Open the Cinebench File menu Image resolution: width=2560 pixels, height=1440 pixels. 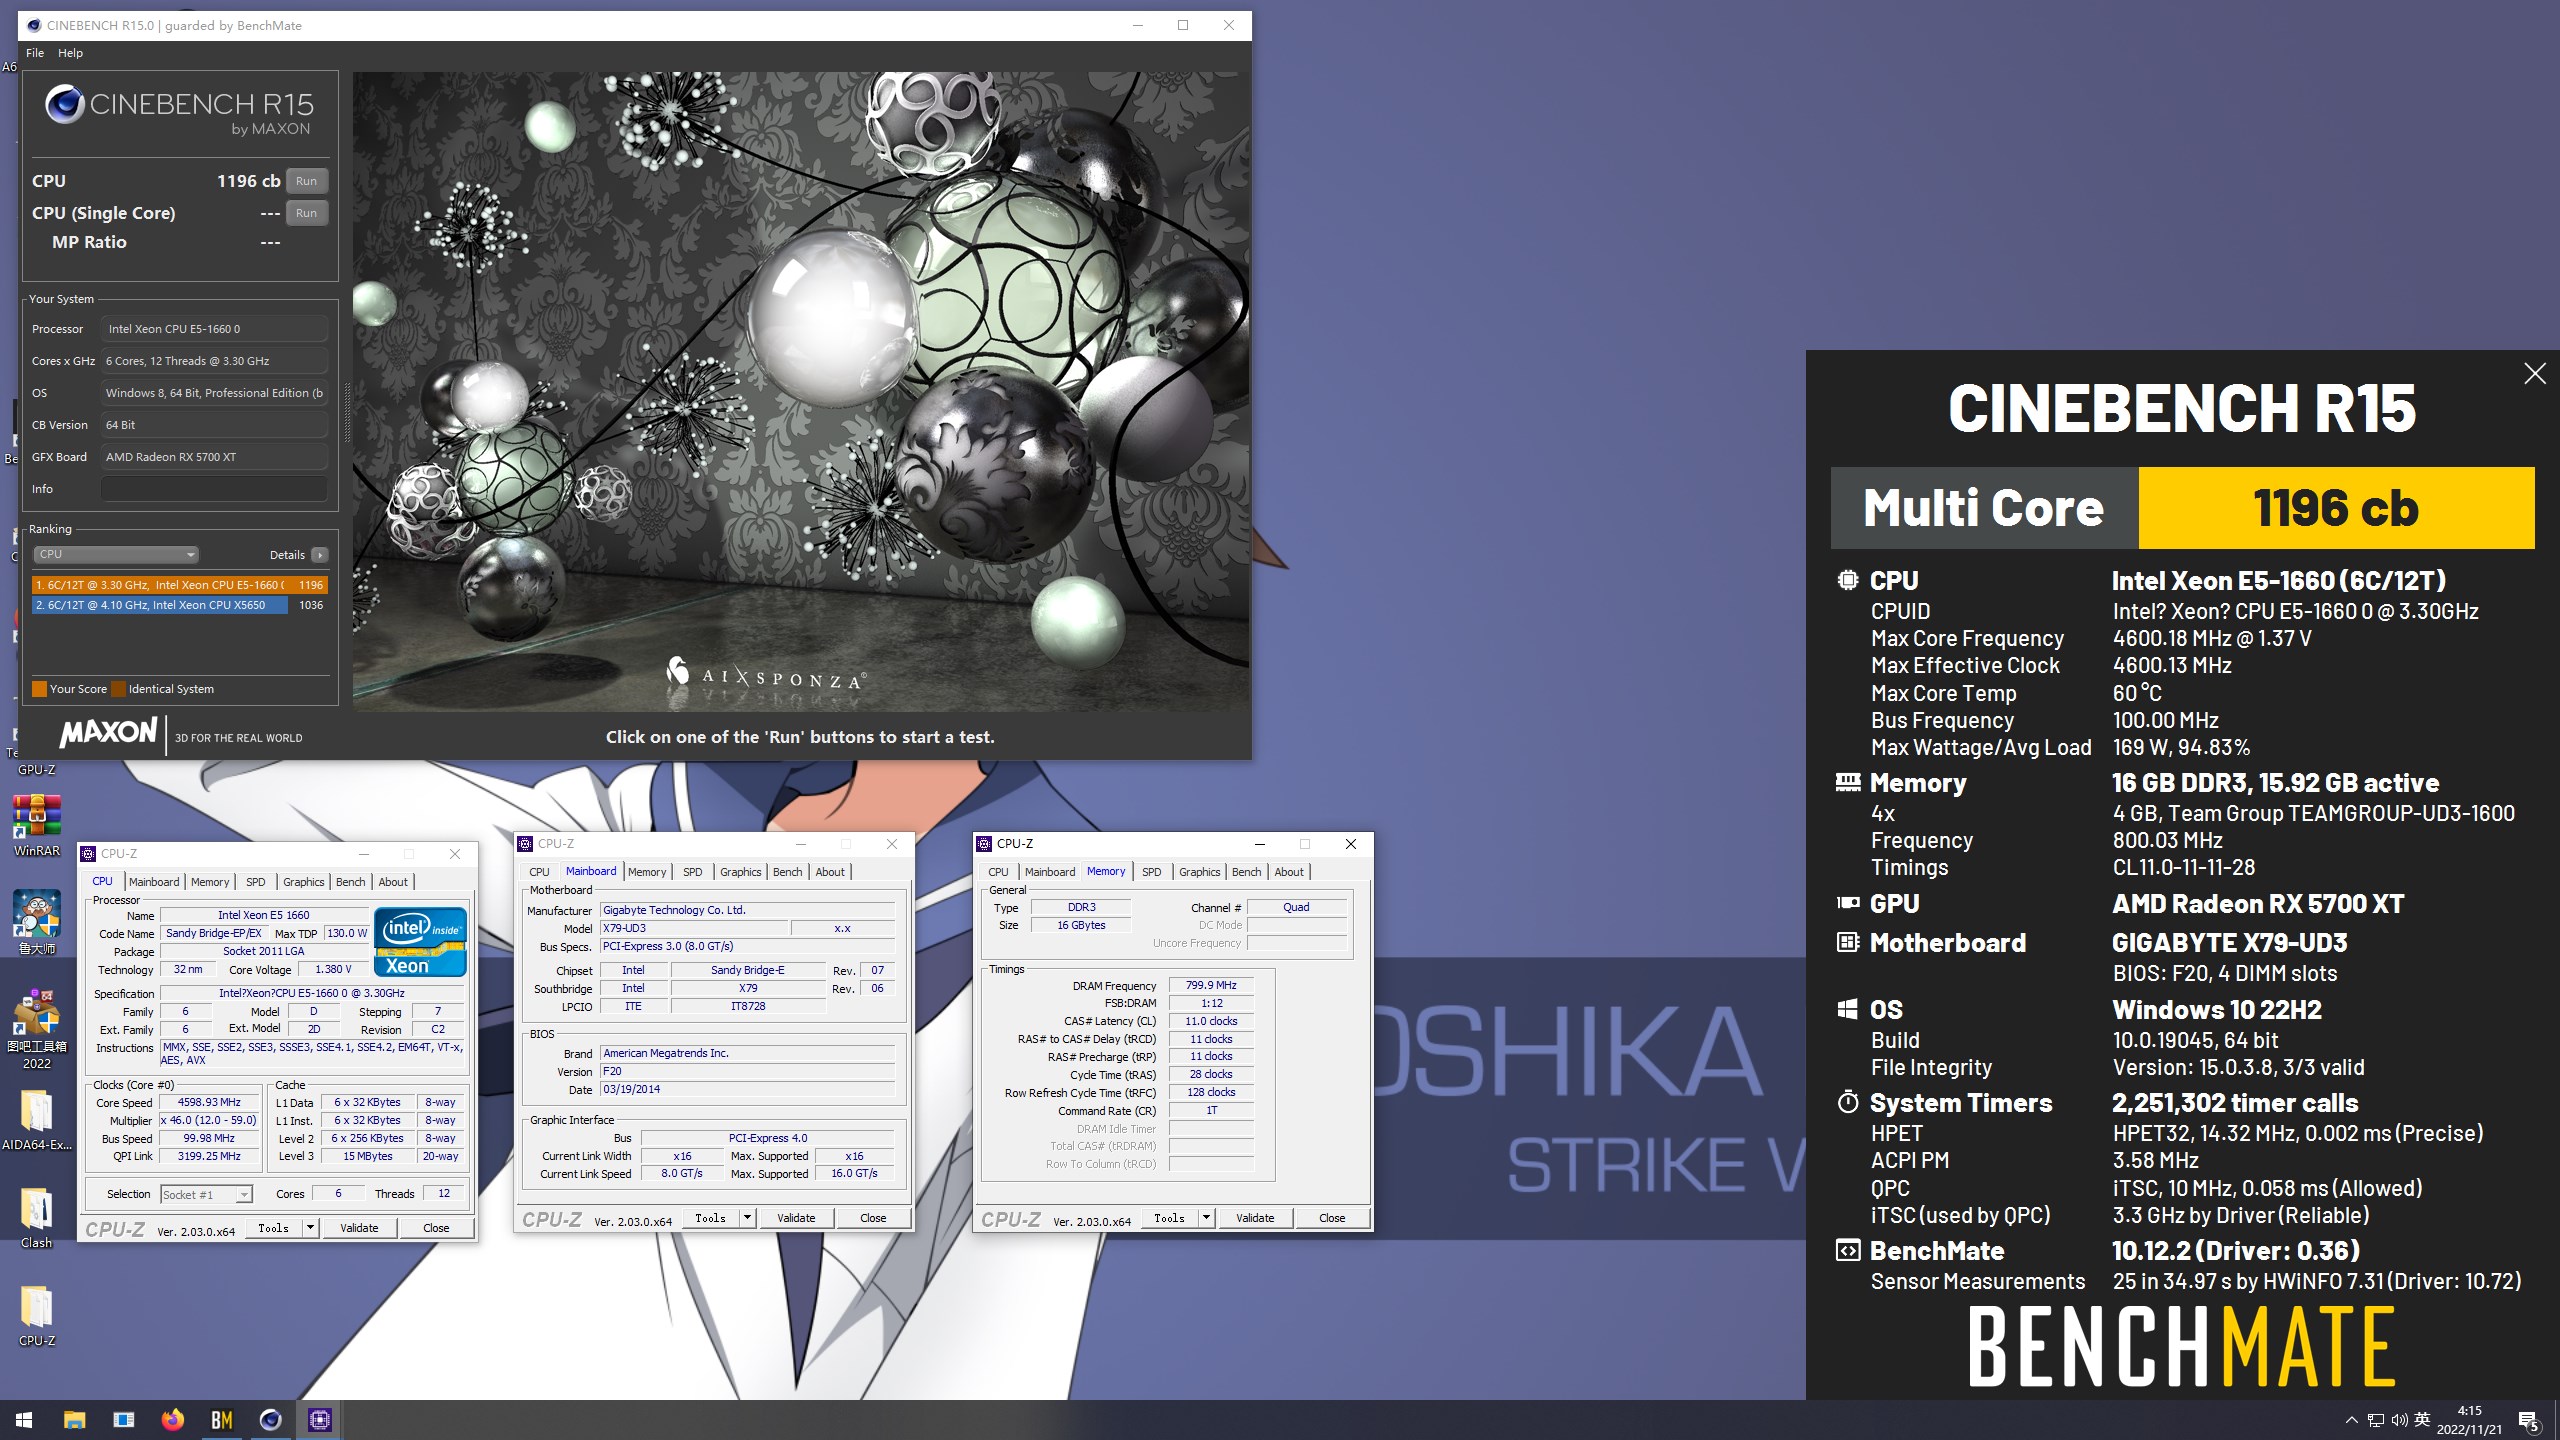point(35,53)
